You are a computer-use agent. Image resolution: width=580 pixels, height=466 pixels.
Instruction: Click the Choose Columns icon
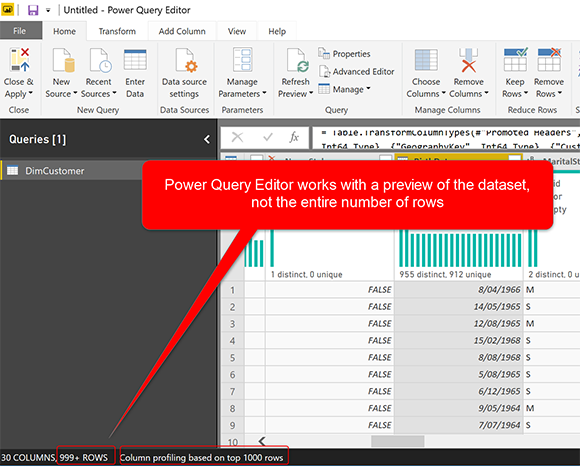[426, 60]
